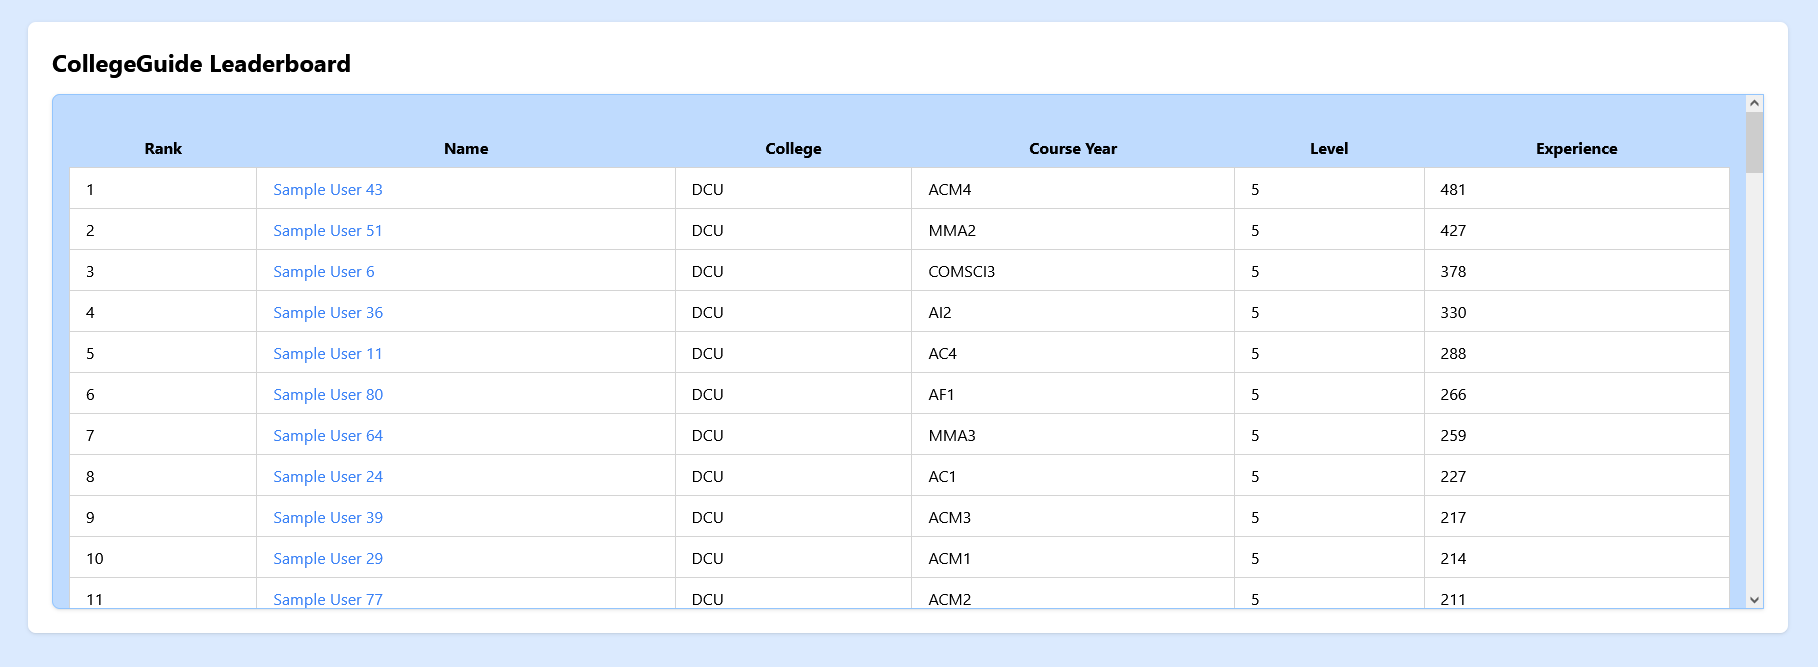Open Sample User 51 profile link
The height and width of the screenshot is (667, 1818).
click(328, 230)
